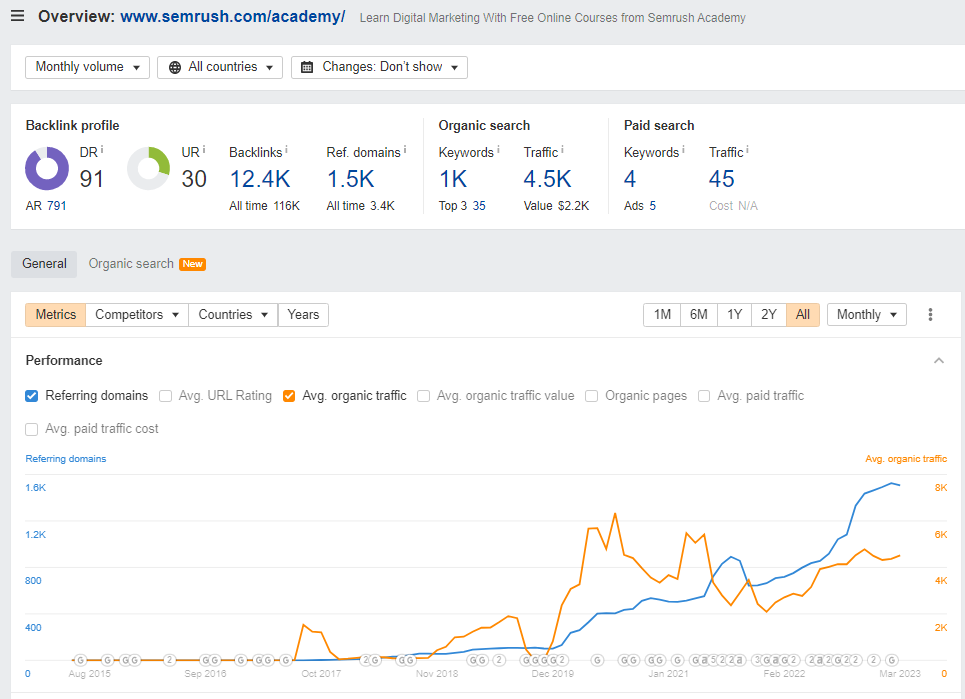Click the paid keywords value 4

click(630, 179)
